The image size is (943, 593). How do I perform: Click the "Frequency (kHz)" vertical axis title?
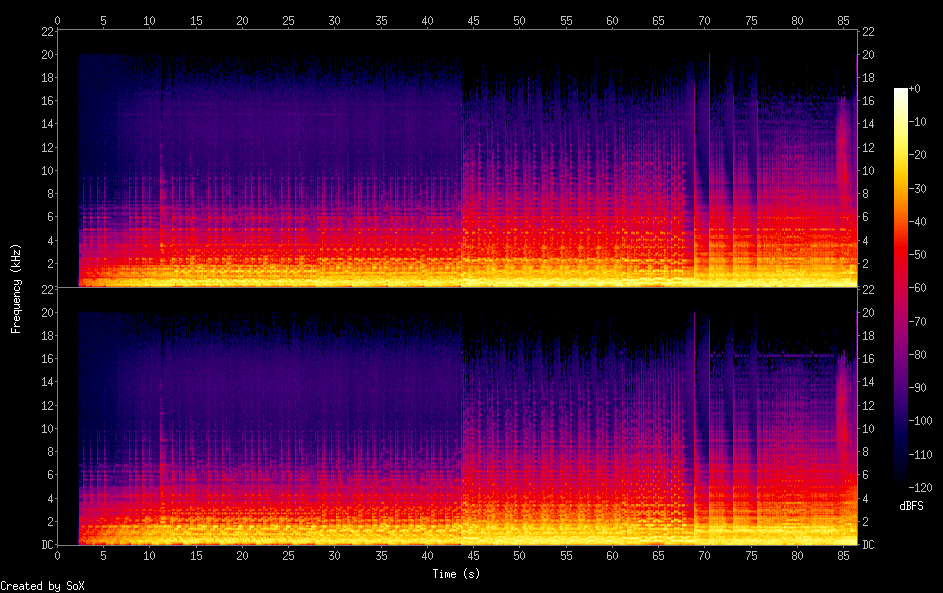[16, 288]
